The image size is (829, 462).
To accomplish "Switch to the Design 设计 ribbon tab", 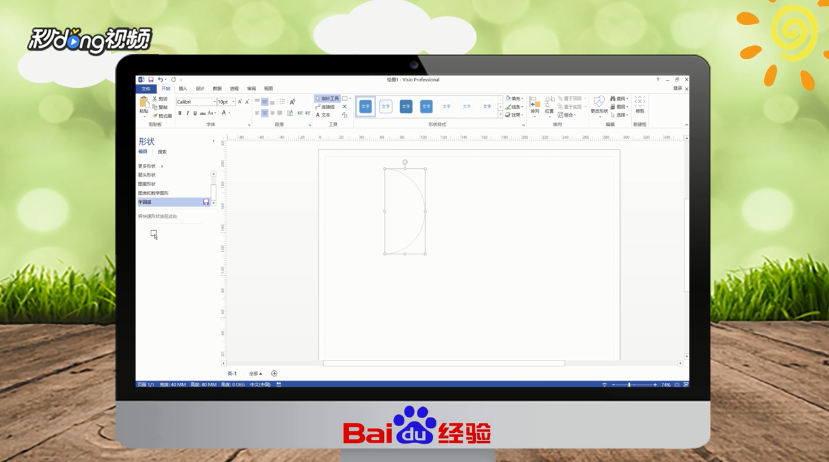I will (200, 88).
